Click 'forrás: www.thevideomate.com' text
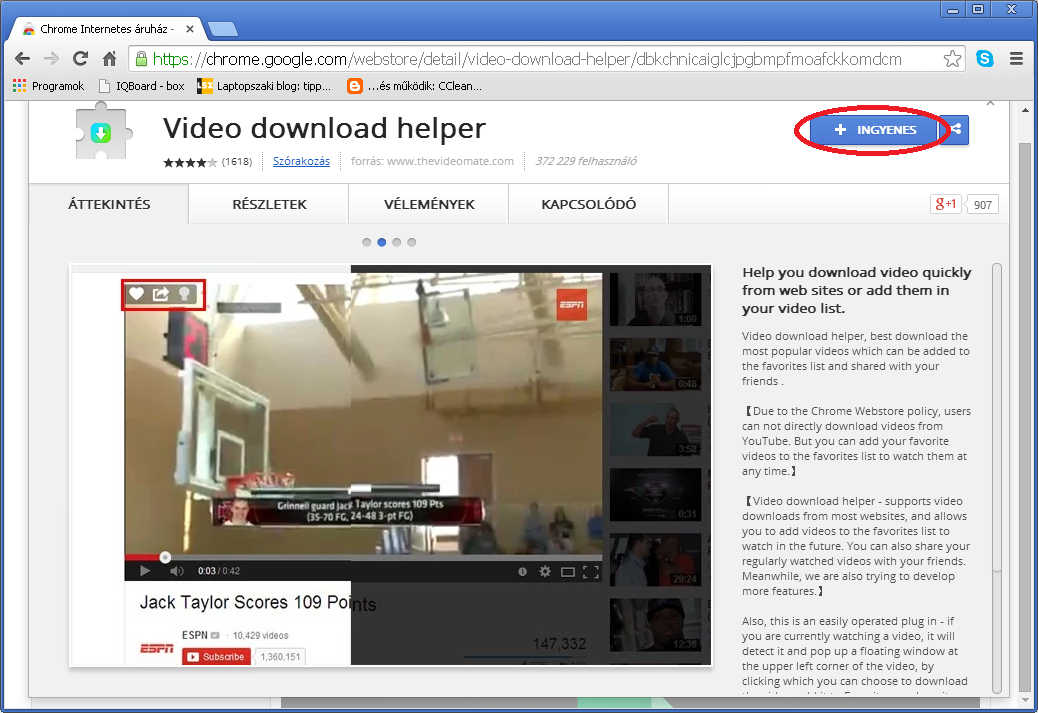This screenshot has height=713, width=1038. 432,161
